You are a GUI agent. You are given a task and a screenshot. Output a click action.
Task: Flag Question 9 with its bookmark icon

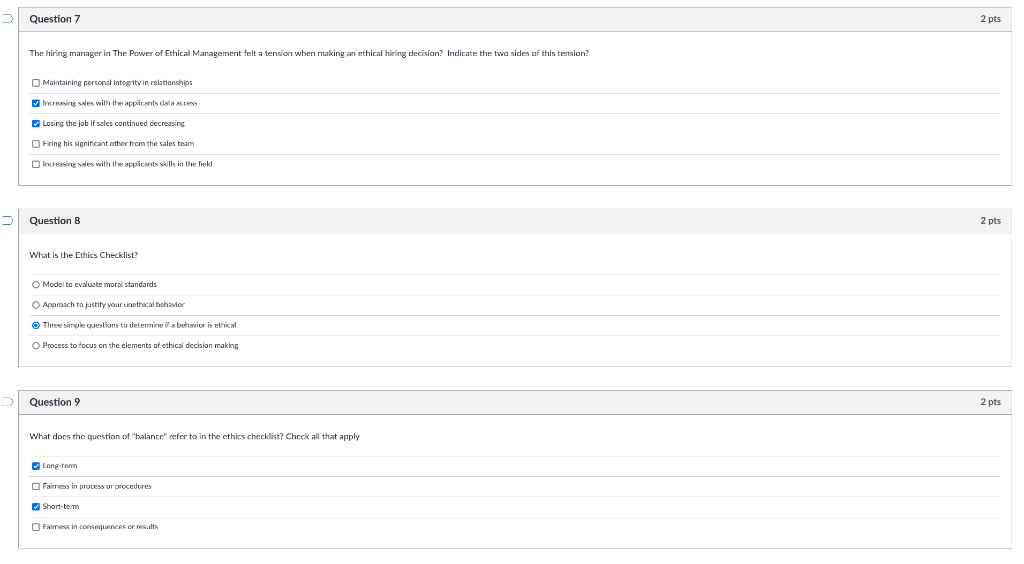point(7,402)
